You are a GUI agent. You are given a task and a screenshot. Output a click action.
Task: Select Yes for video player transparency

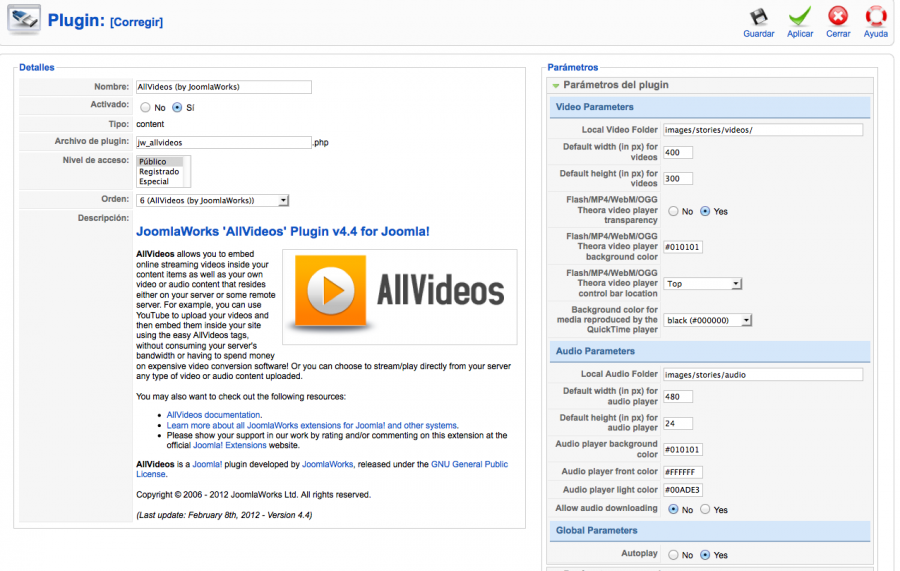point(705,211)
